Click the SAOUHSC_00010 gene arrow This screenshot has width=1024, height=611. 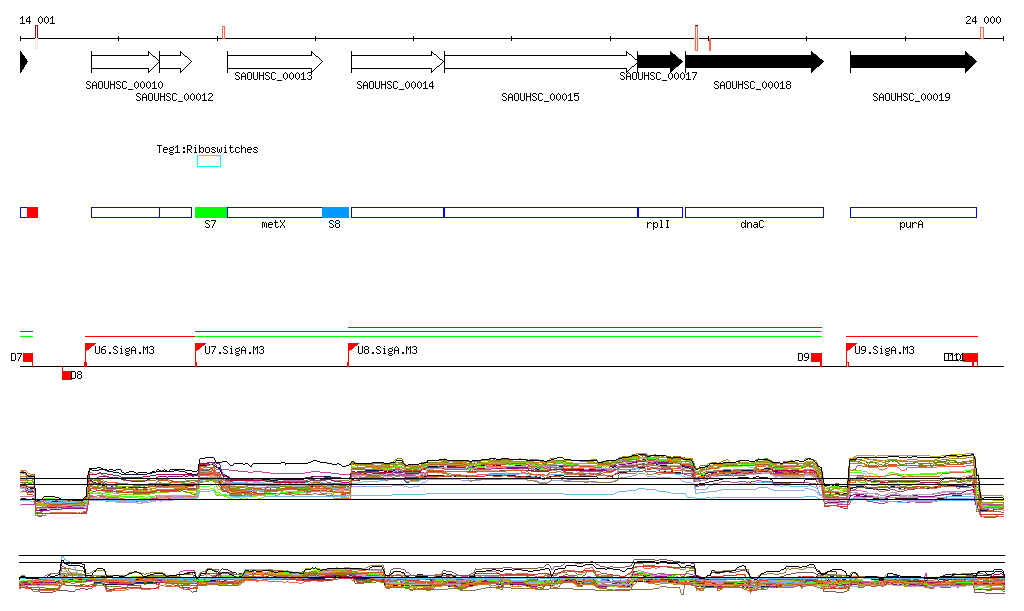pos(124,62)
